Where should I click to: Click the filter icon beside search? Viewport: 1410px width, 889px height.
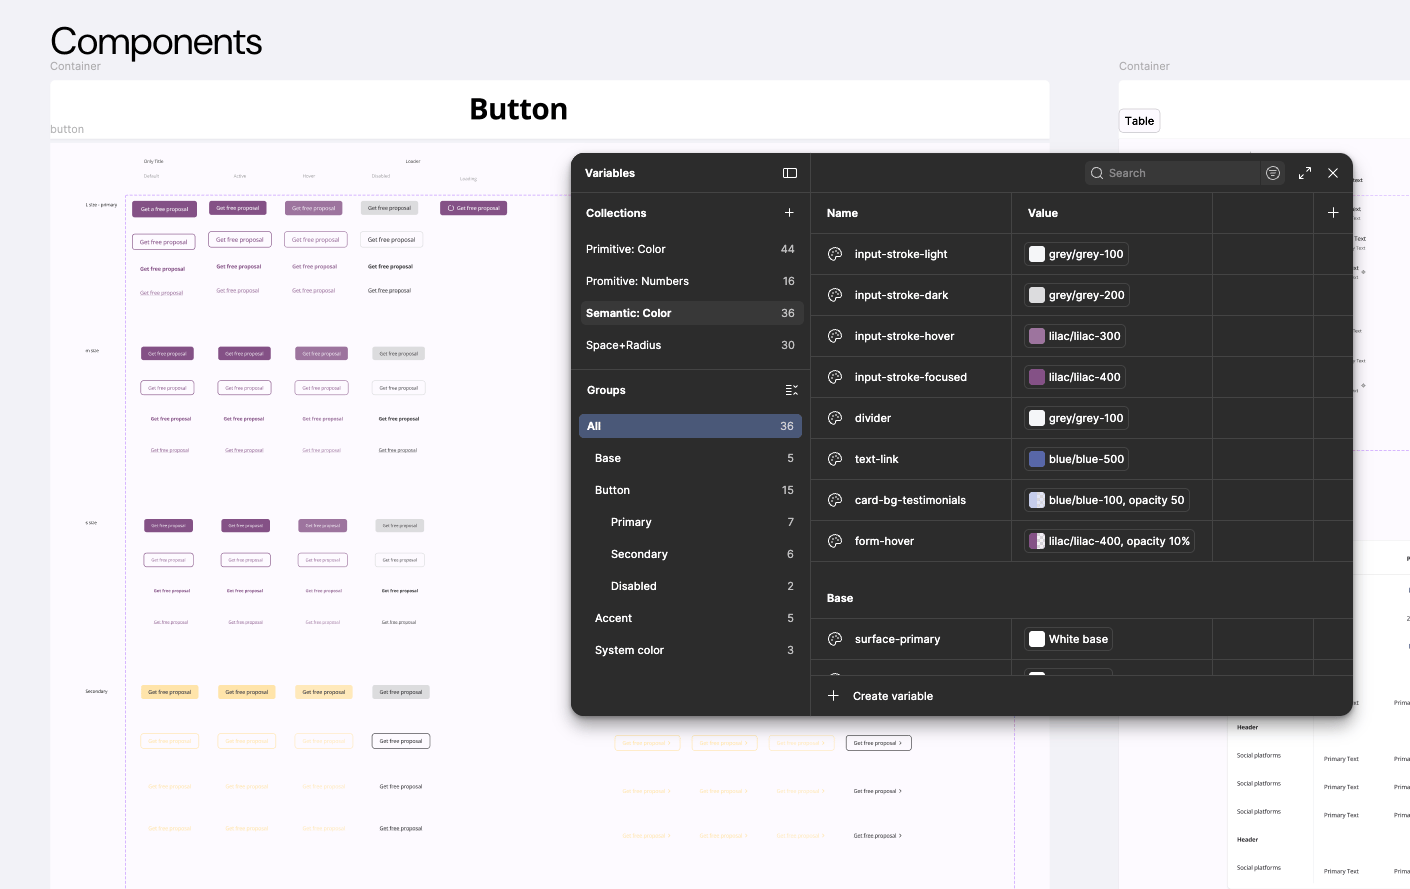pos(1272,173)
